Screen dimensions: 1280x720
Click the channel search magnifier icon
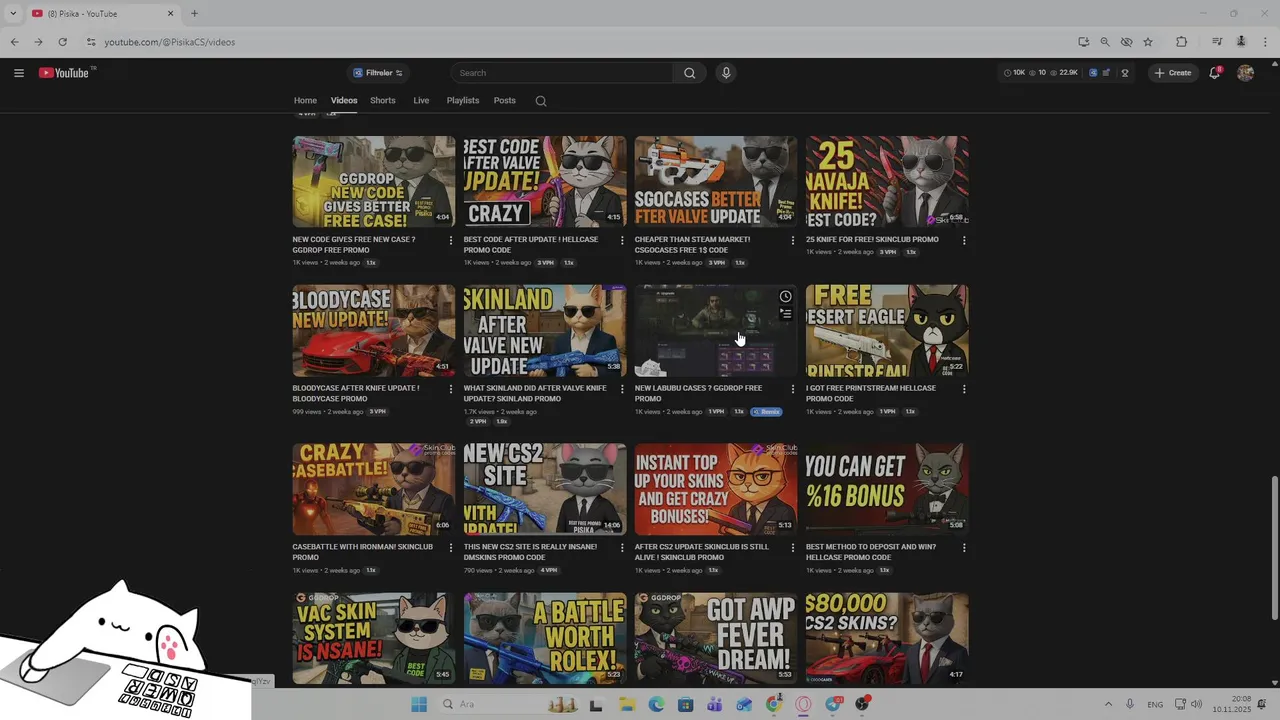point(541,101)
